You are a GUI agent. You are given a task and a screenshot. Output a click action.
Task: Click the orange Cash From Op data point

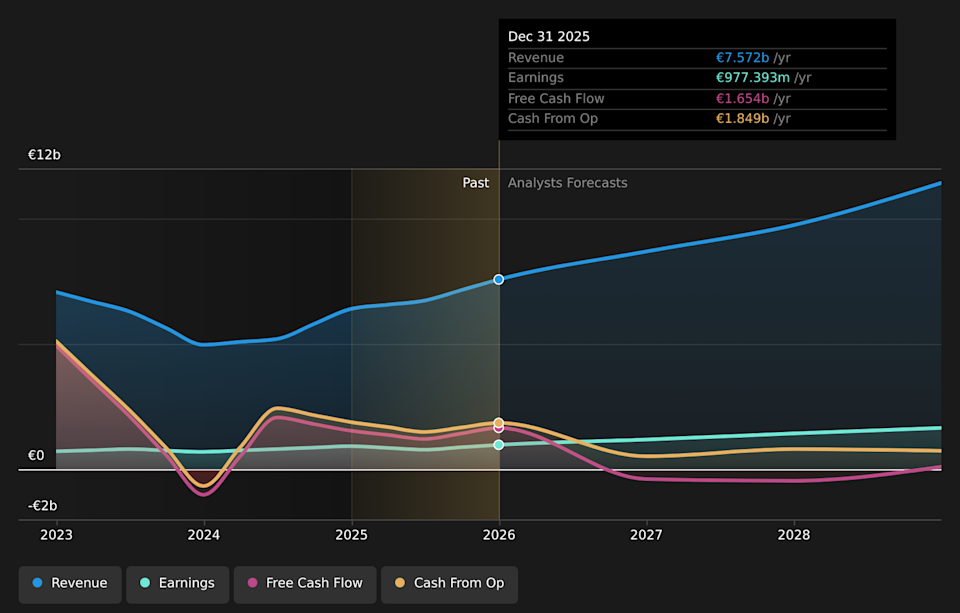(x=499, y=423)
